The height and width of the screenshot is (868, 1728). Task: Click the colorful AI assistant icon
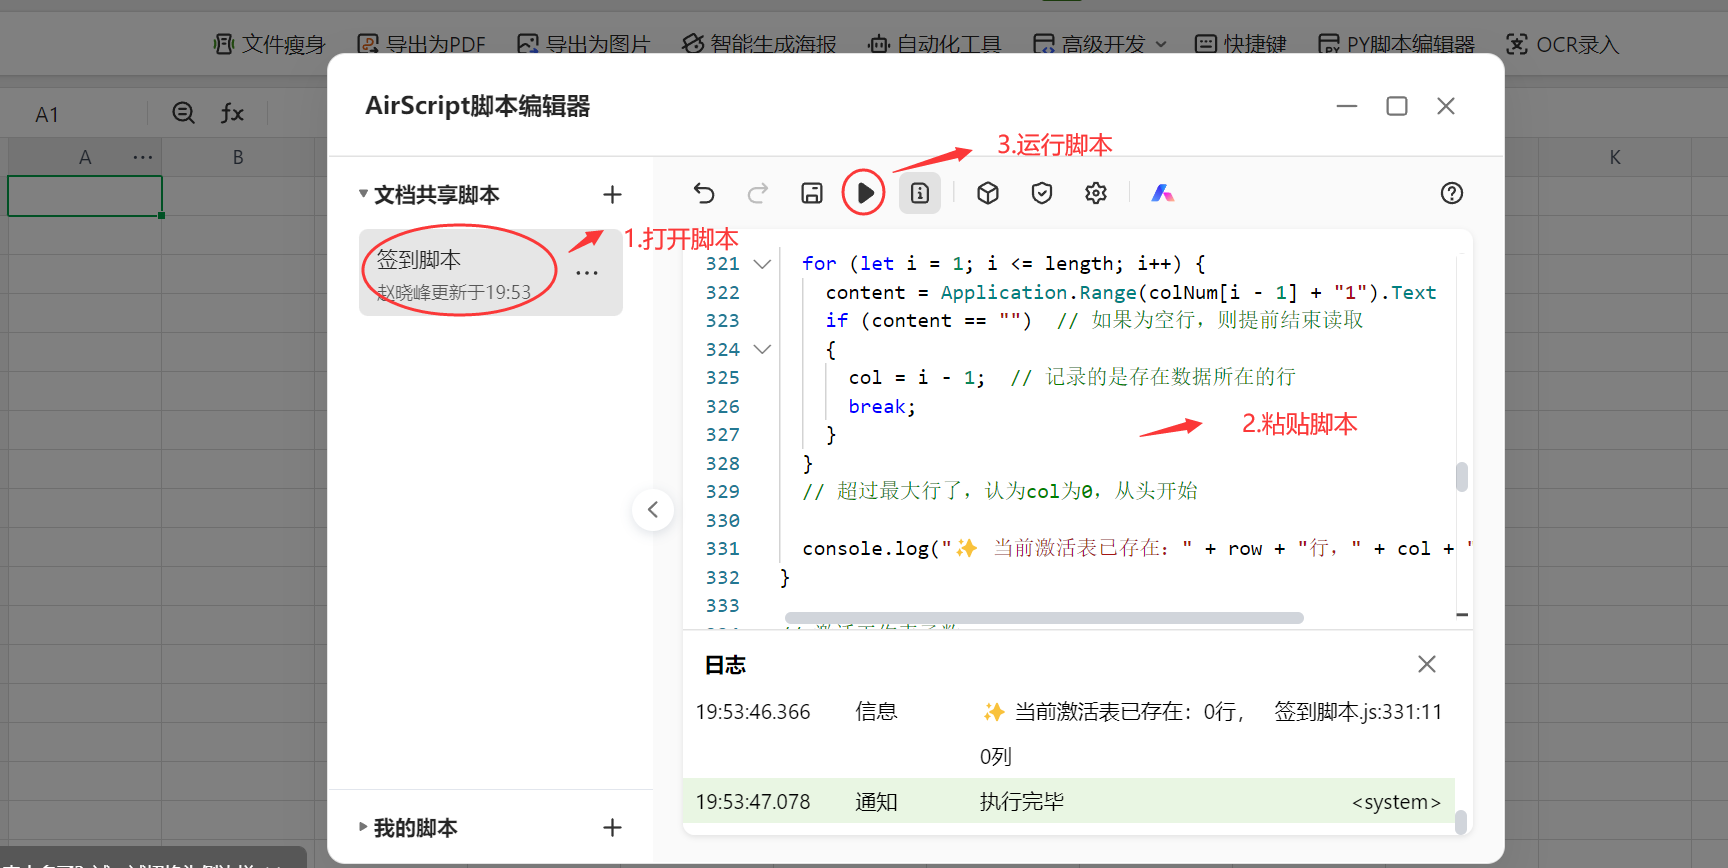pyautogui.click(x=1162, y=193)
